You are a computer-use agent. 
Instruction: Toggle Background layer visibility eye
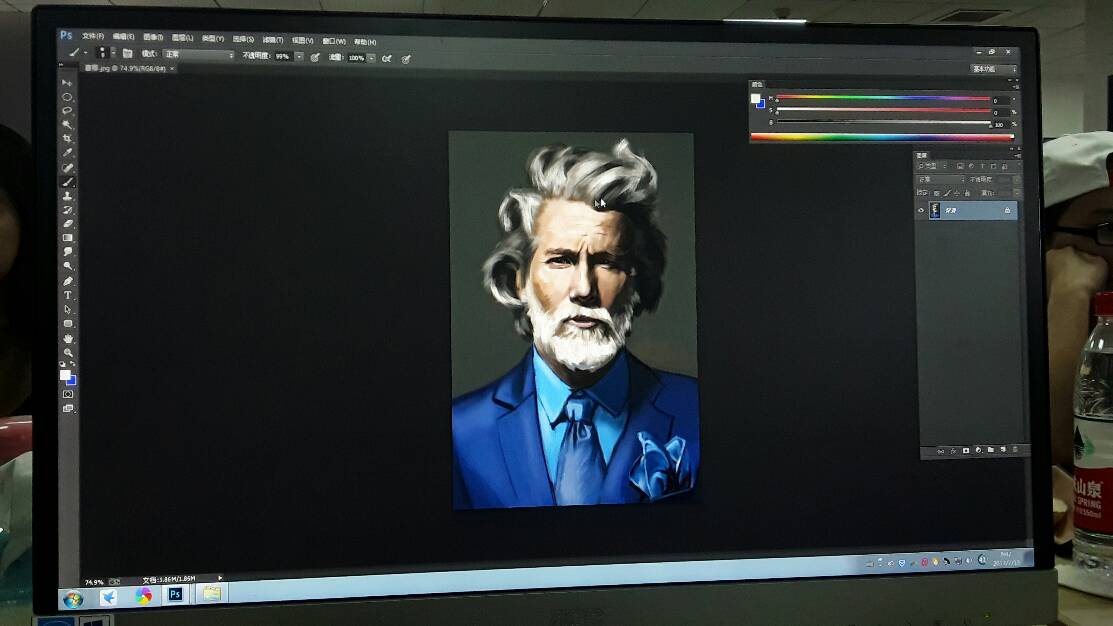pos(921,210)
